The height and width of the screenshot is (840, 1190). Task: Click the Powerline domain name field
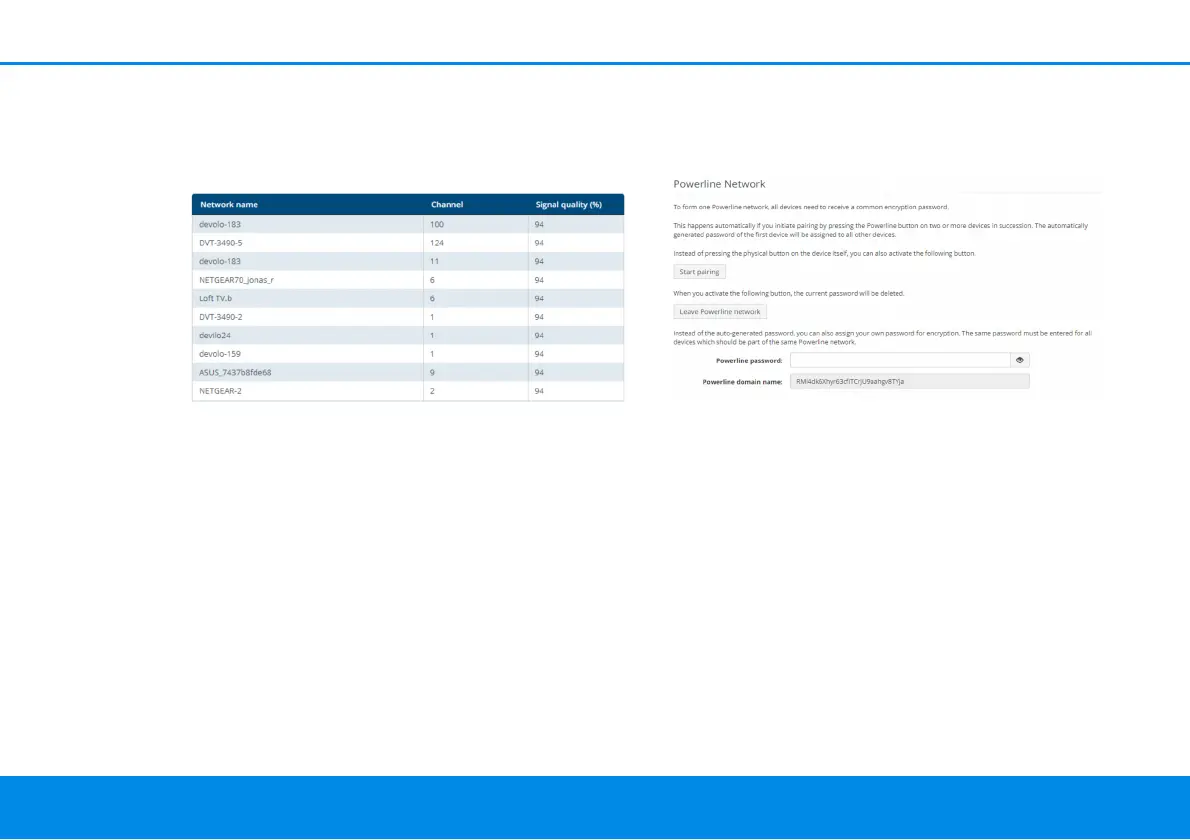coord(909,382)
